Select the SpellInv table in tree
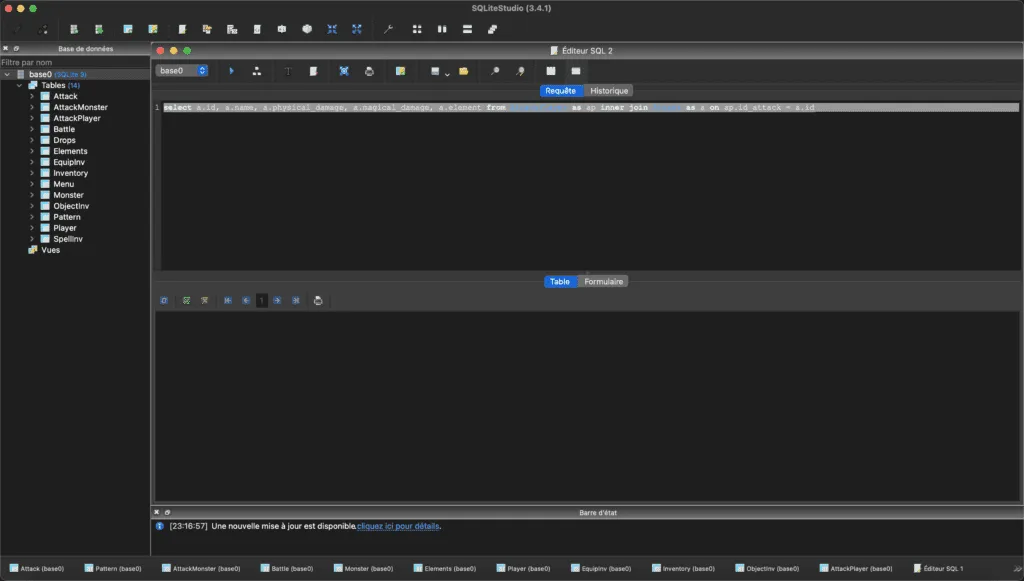Screen dimensions: 1024x581 point(68,239)
